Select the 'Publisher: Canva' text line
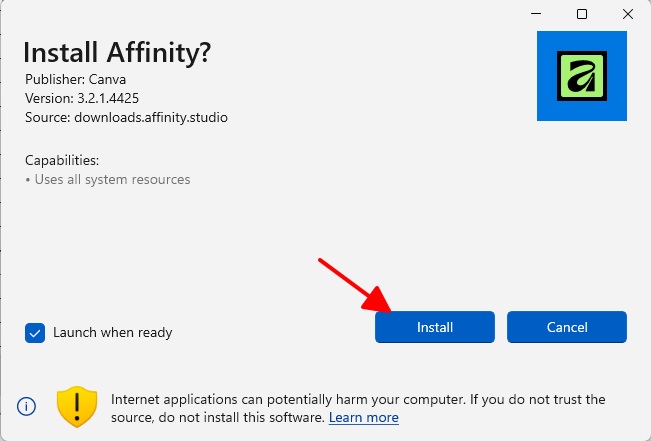Screen dimensions: 651x441 [75, 79]
